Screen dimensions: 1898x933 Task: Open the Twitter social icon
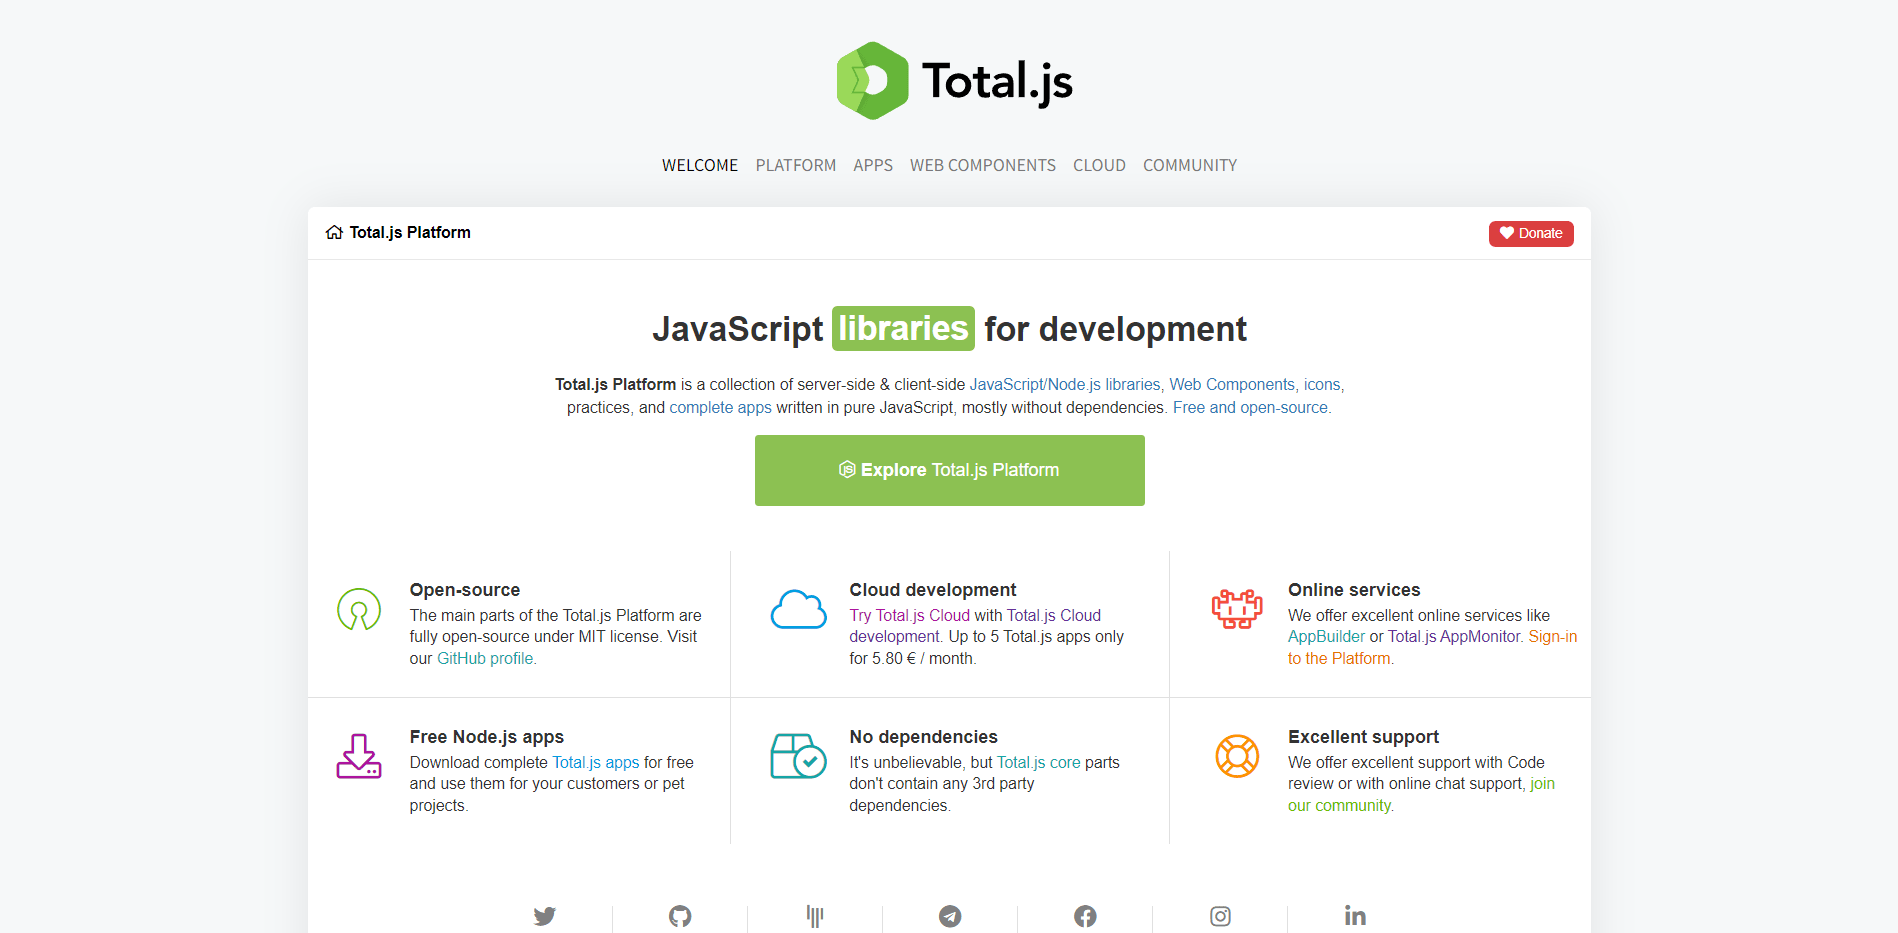point(545,915)
